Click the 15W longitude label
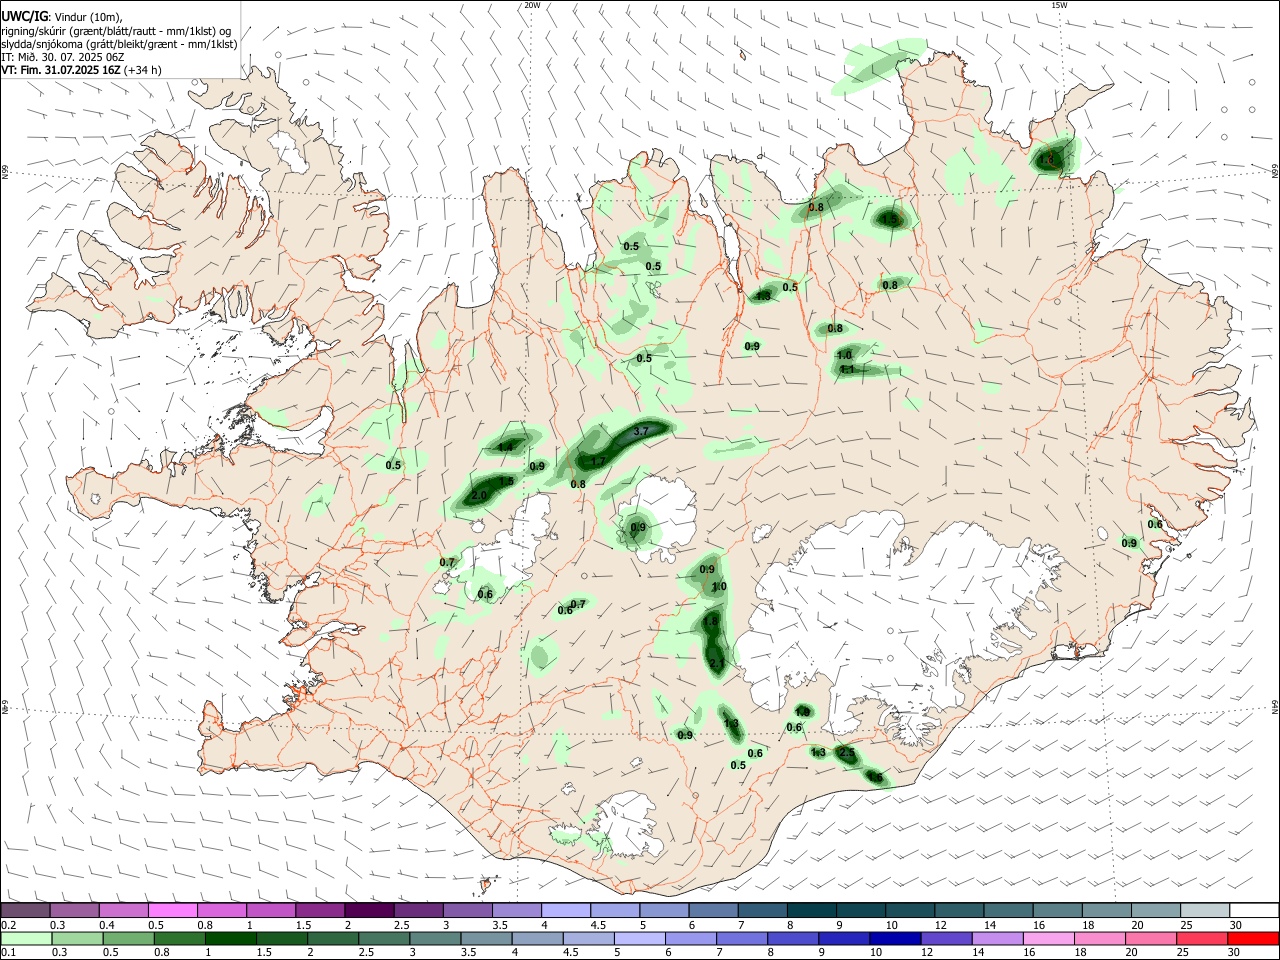 [1059, 5]
